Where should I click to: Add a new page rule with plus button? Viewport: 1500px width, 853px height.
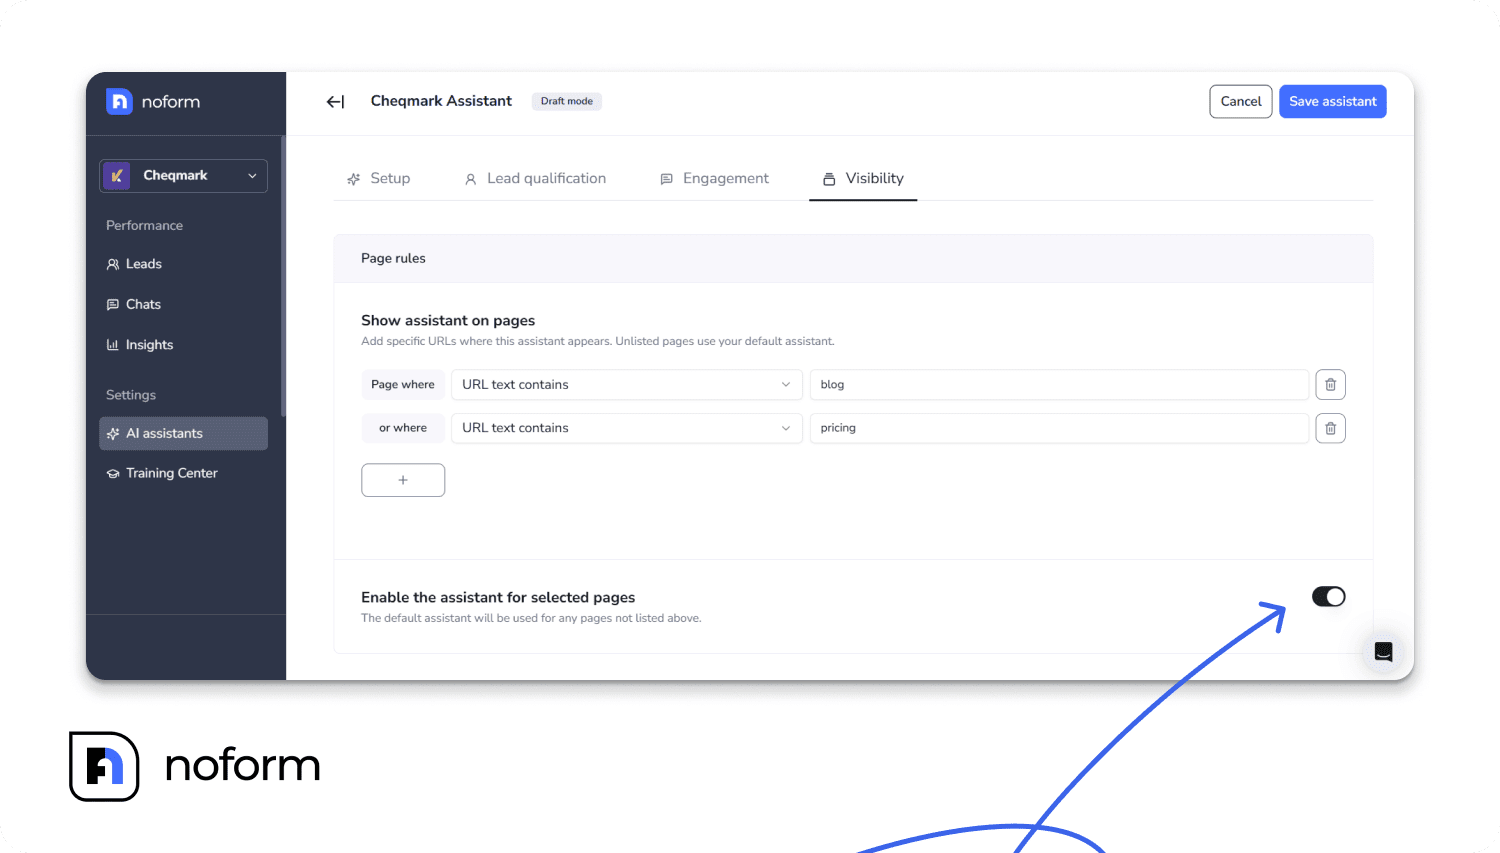[x=402, y=479]
